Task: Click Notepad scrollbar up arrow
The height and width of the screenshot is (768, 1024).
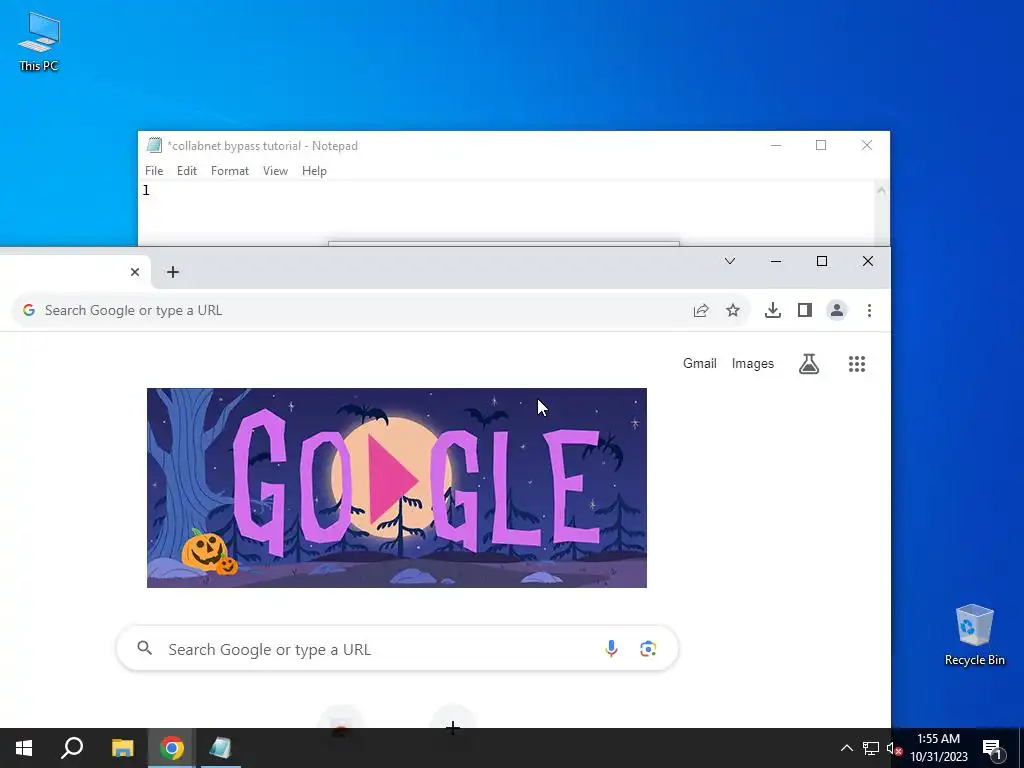Action: pyautogui.click(x=882, y=191)
